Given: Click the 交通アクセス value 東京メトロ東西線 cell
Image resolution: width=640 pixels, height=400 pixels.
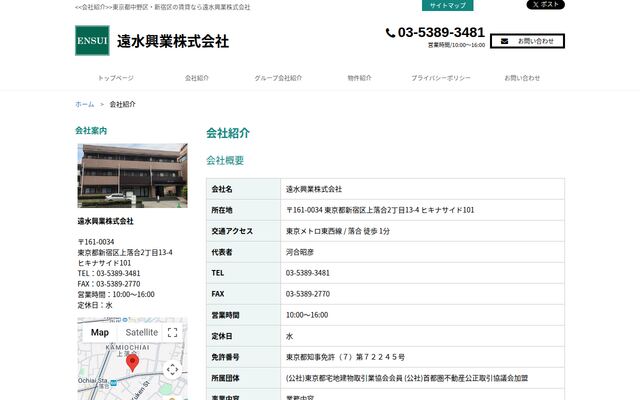Looking at the screenshot, I should 422,231.
